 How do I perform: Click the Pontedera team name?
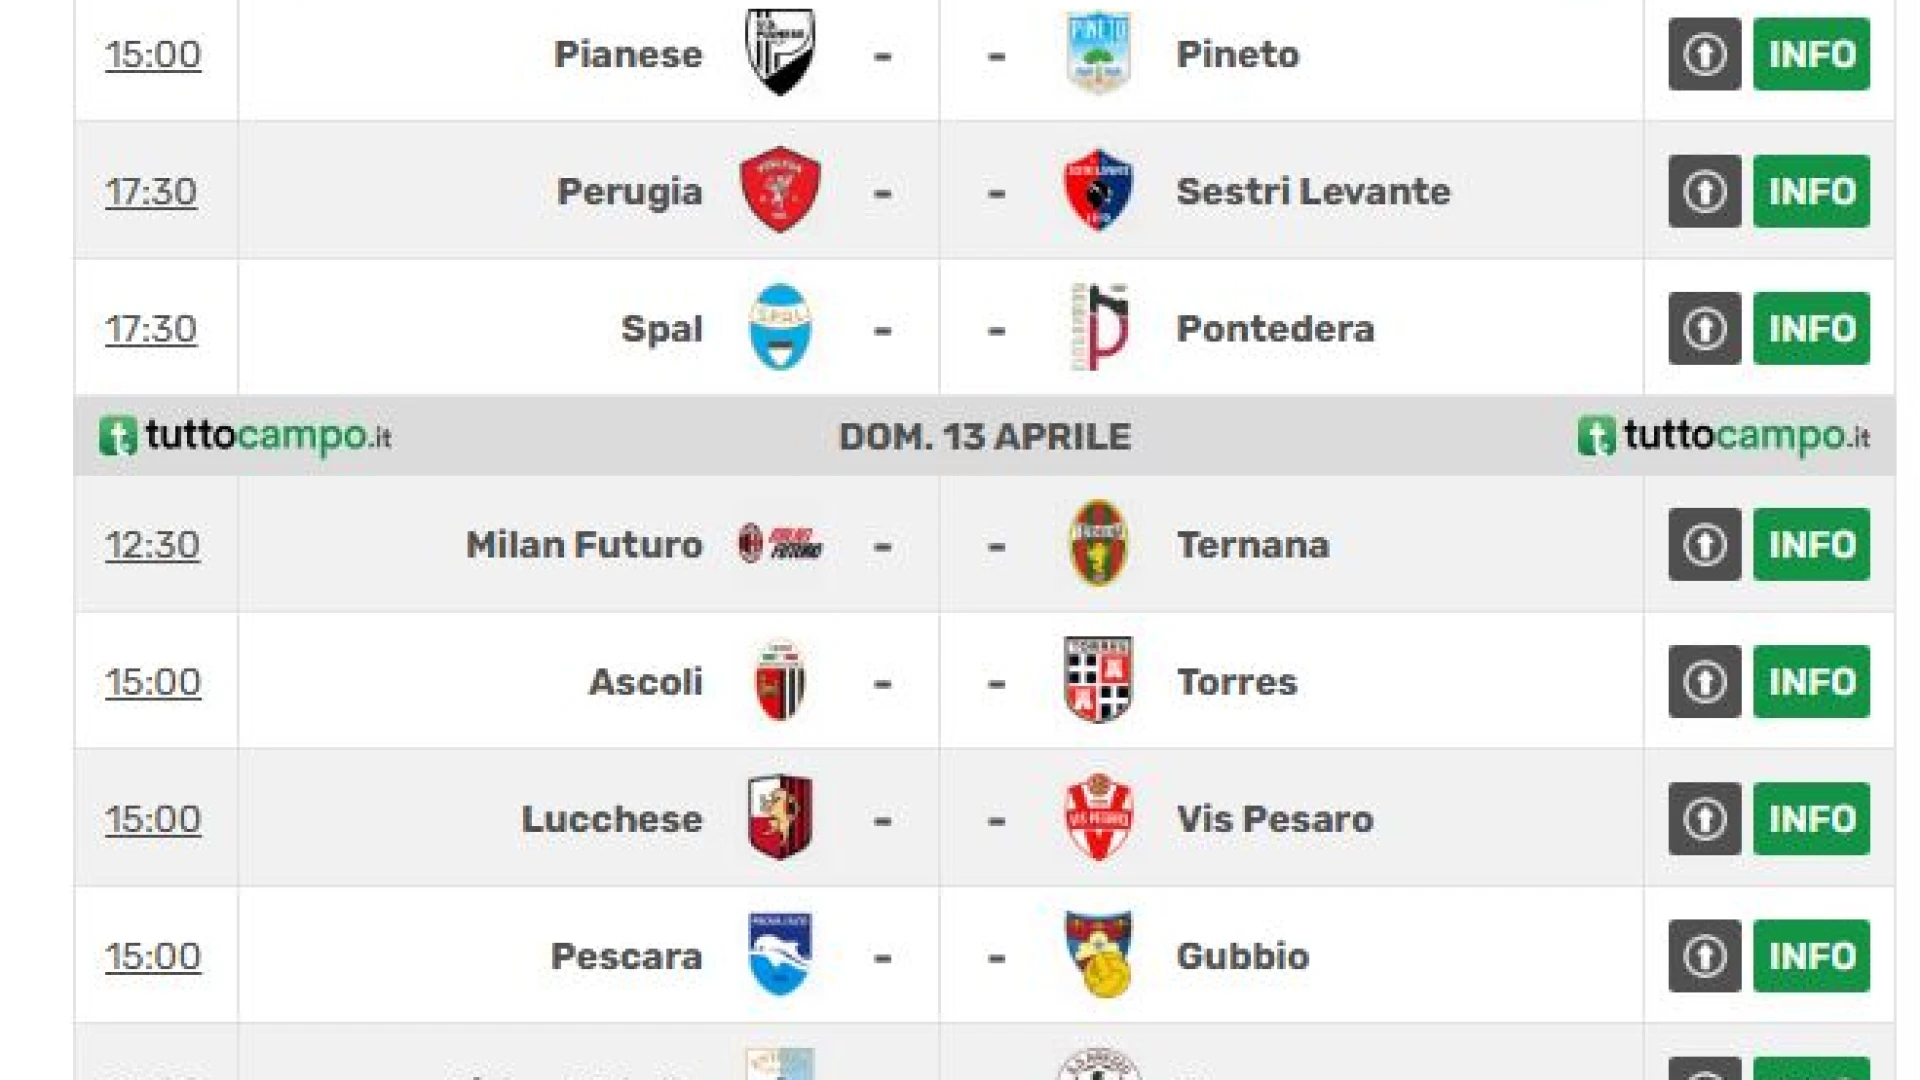pyautogui.click(x=1275, y=329)
